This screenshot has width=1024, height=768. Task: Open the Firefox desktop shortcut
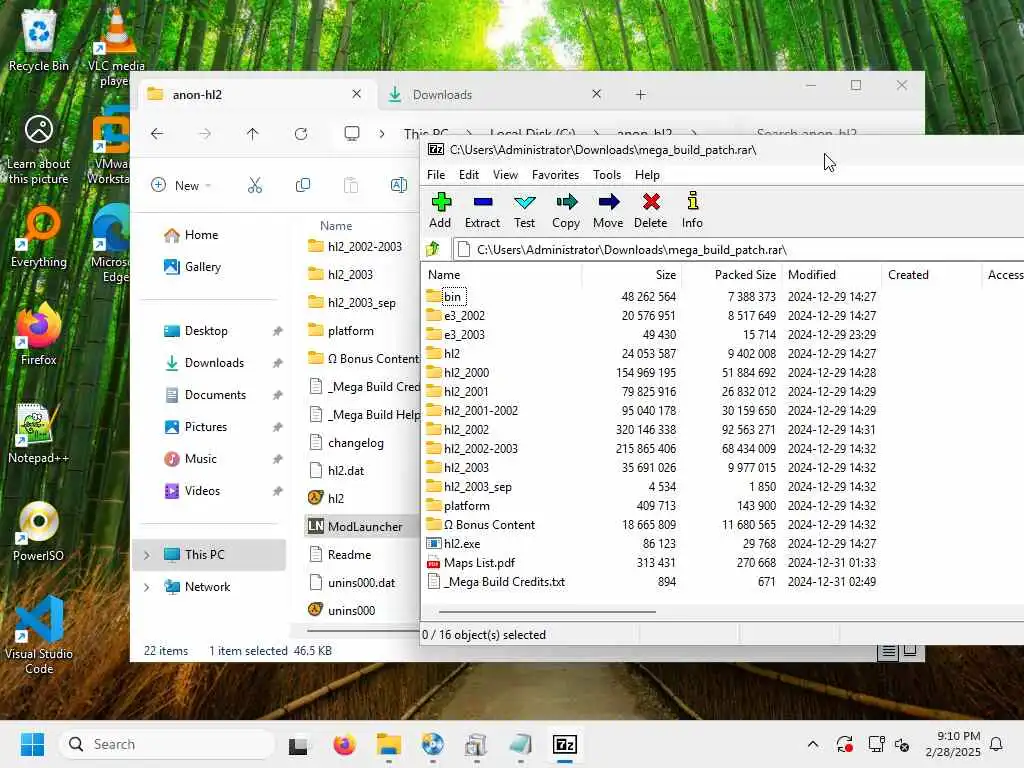point(39,334)
